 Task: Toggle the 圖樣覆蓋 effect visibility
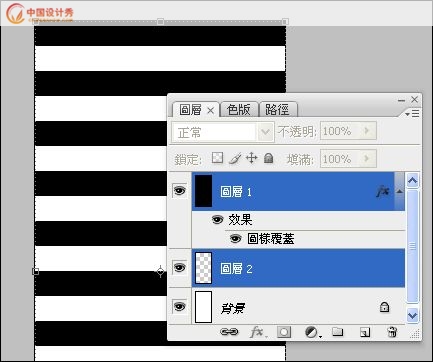click(236, 239)
